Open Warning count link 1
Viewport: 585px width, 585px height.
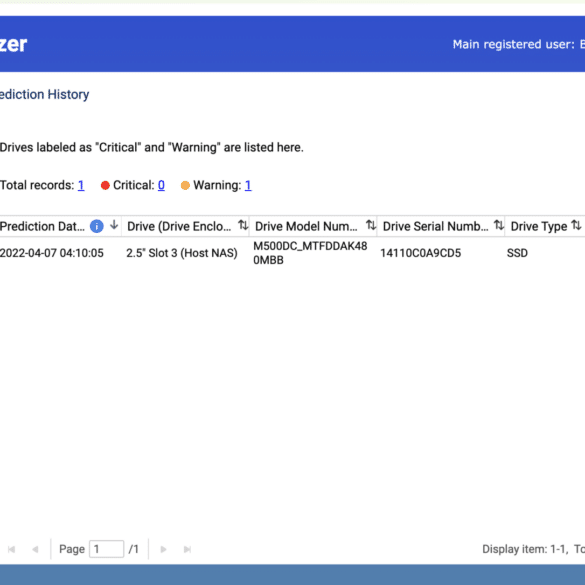point(248,185)
